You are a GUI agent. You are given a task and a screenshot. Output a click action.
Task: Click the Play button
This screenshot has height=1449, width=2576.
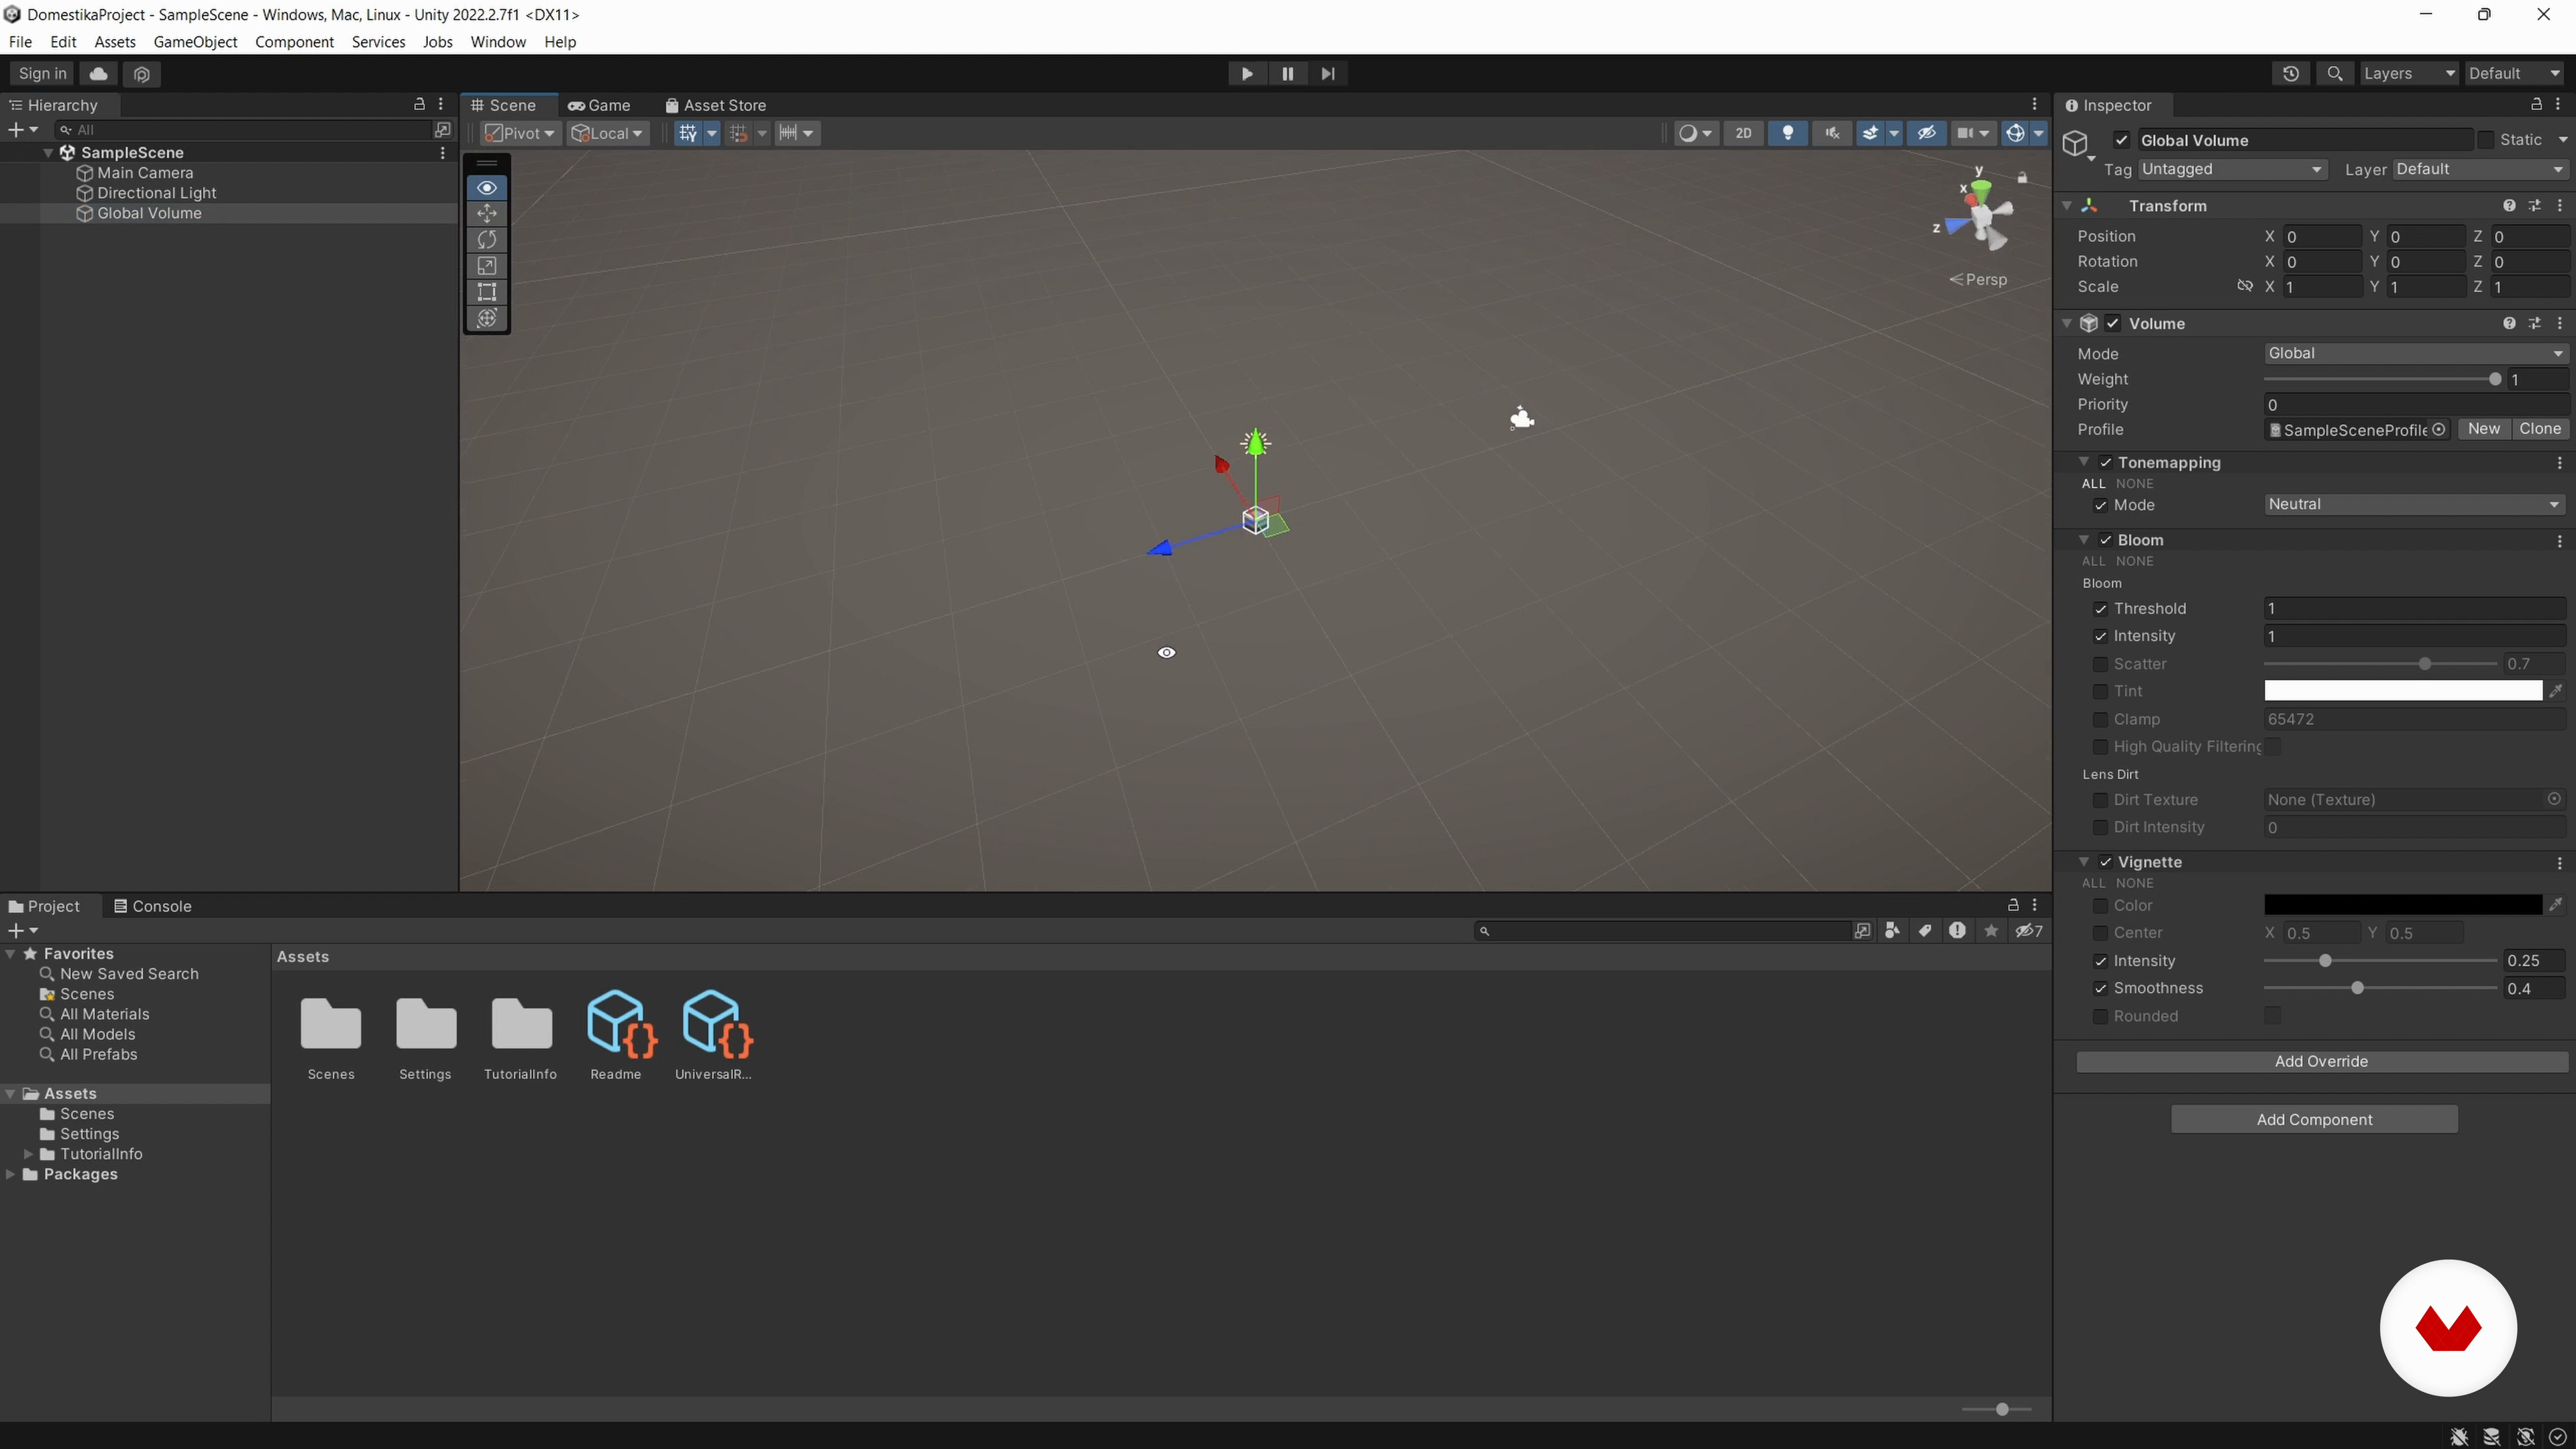point(1246,73)
